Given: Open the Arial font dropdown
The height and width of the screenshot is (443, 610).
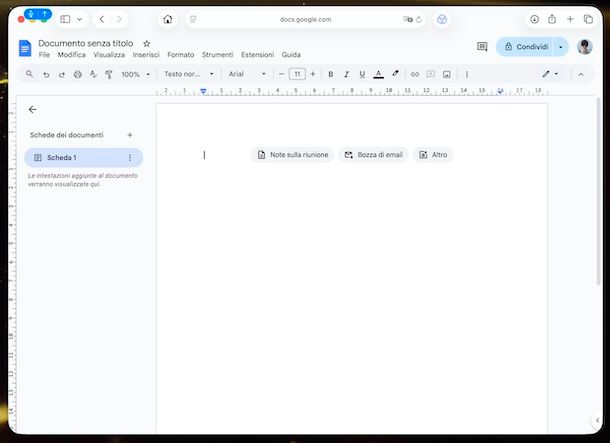Looking at the screenshot, I should [247, 74].
